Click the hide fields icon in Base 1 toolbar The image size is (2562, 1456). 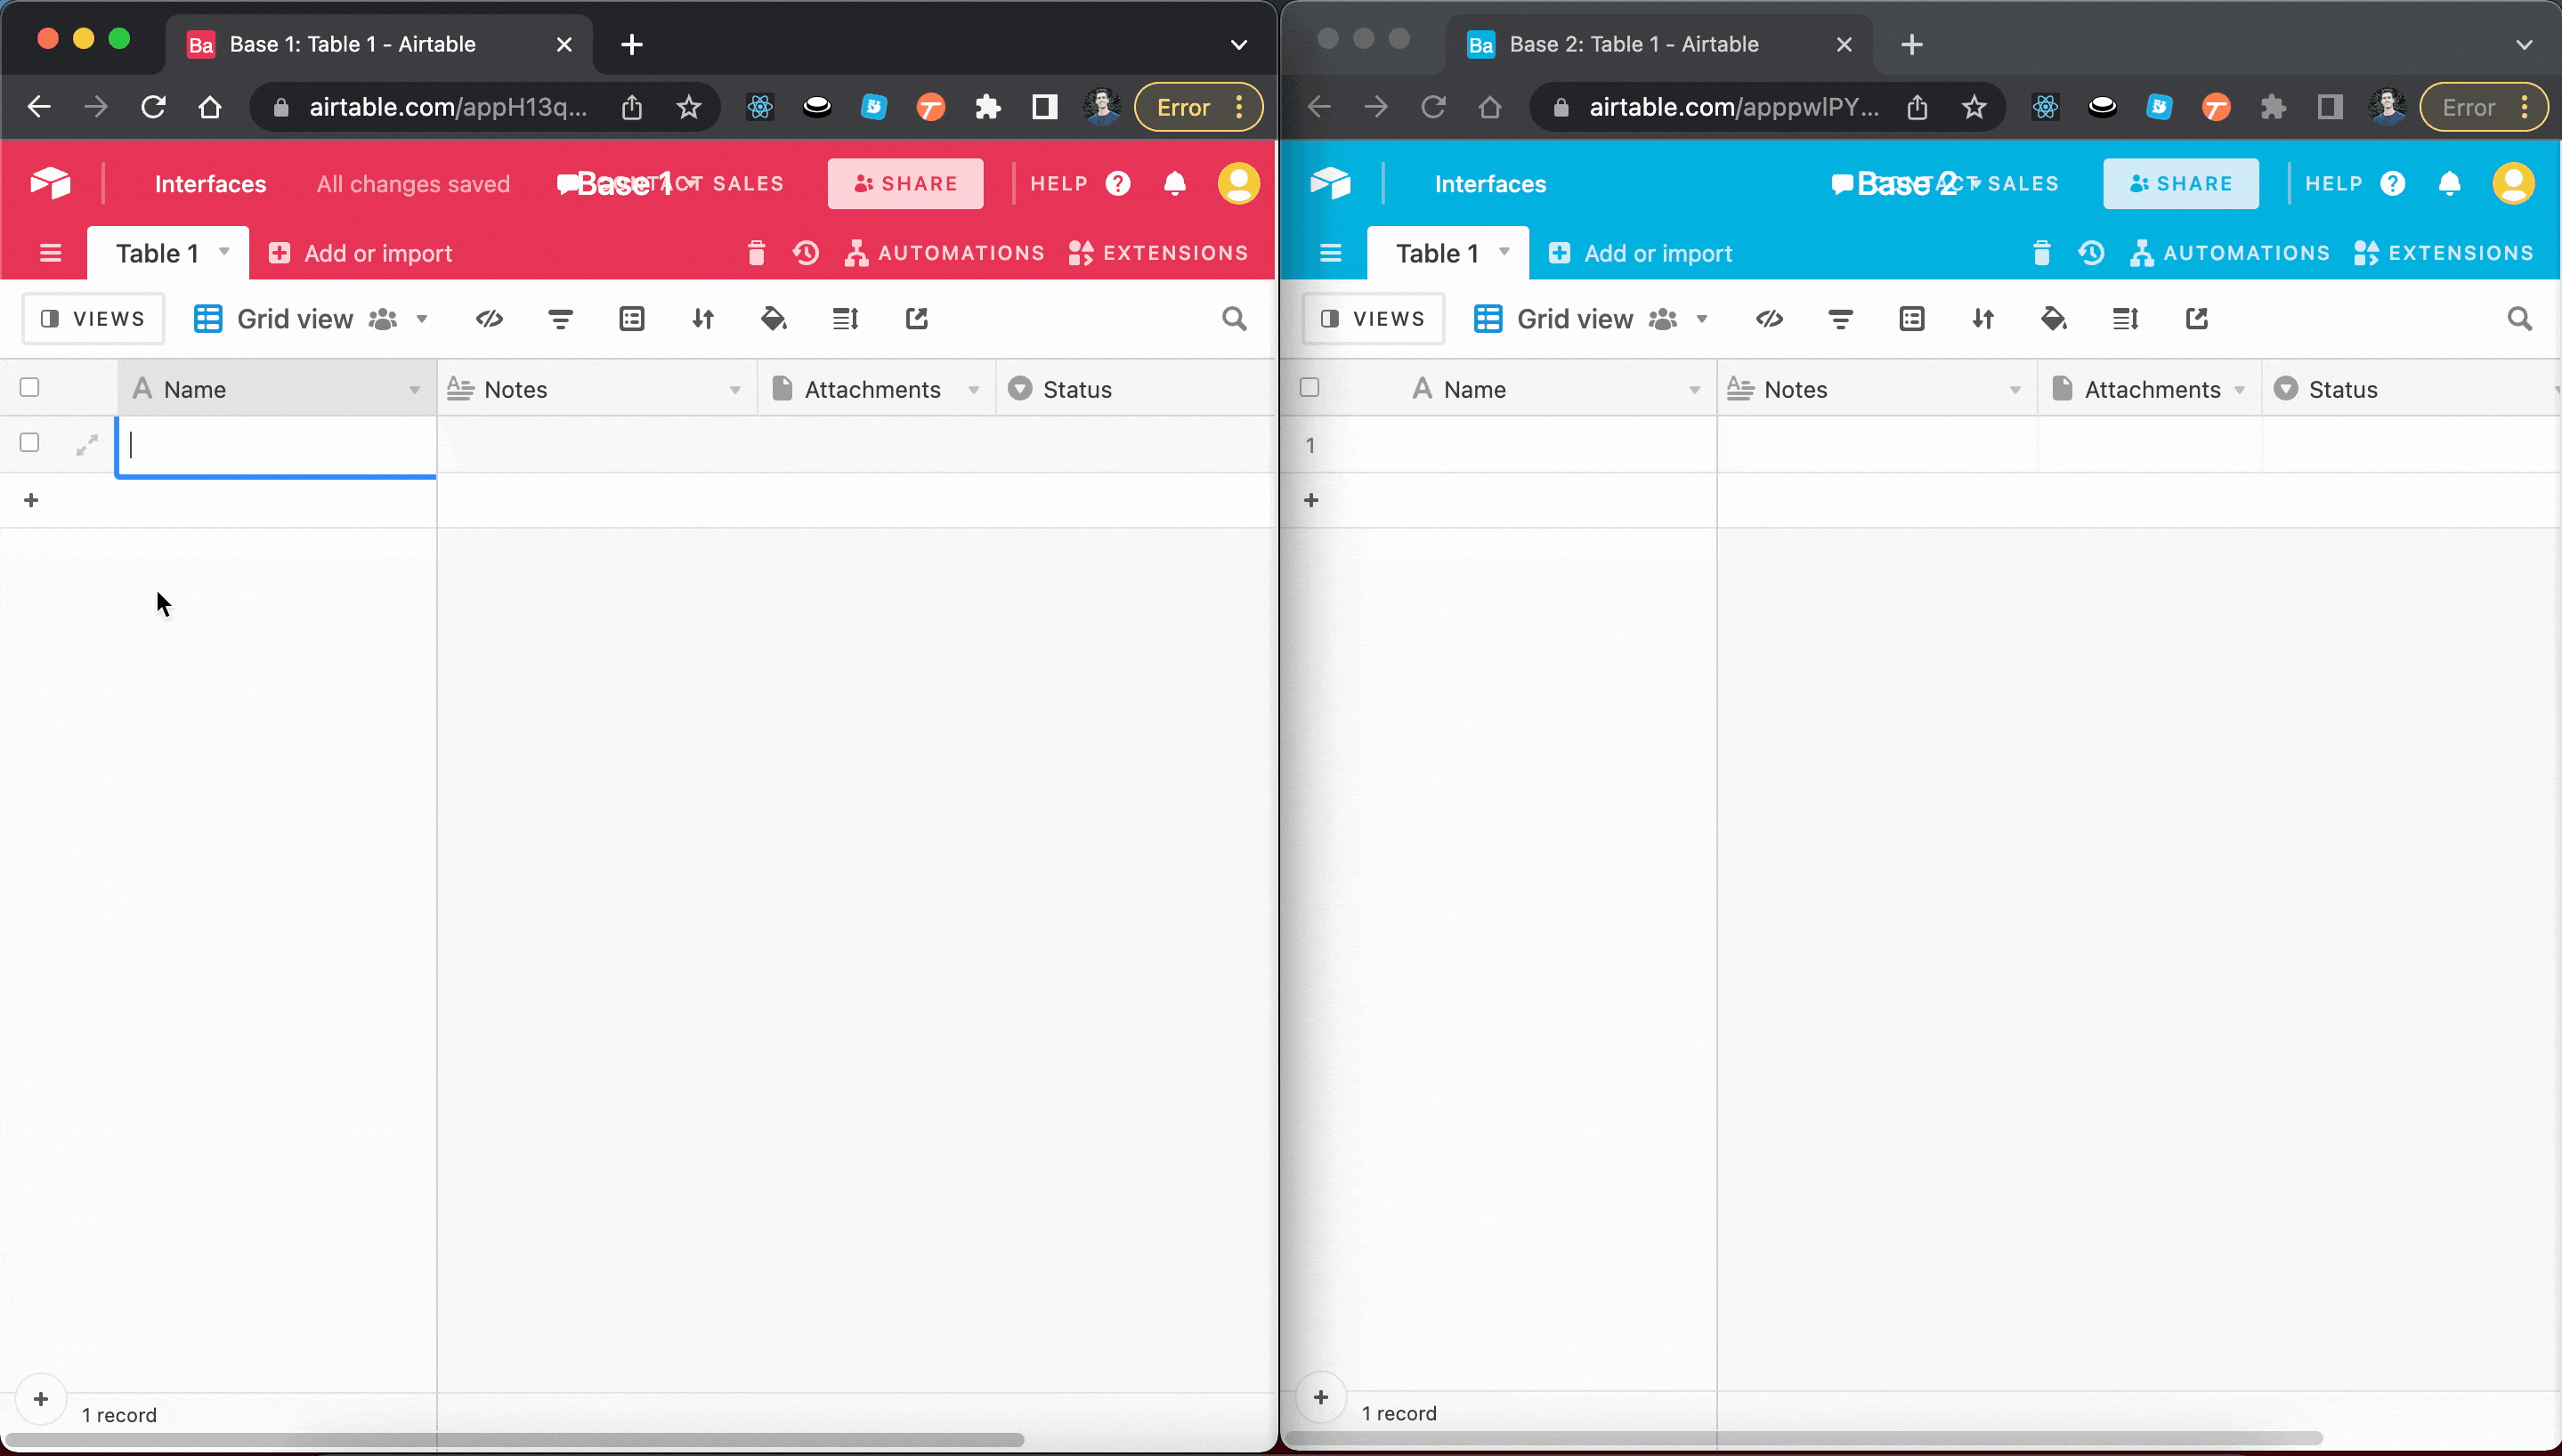489,319
